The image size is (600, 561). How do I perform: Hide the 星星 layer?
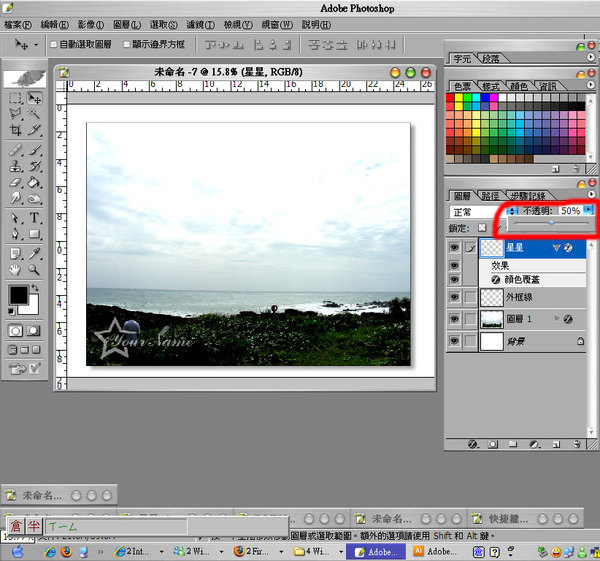[454, 248]
